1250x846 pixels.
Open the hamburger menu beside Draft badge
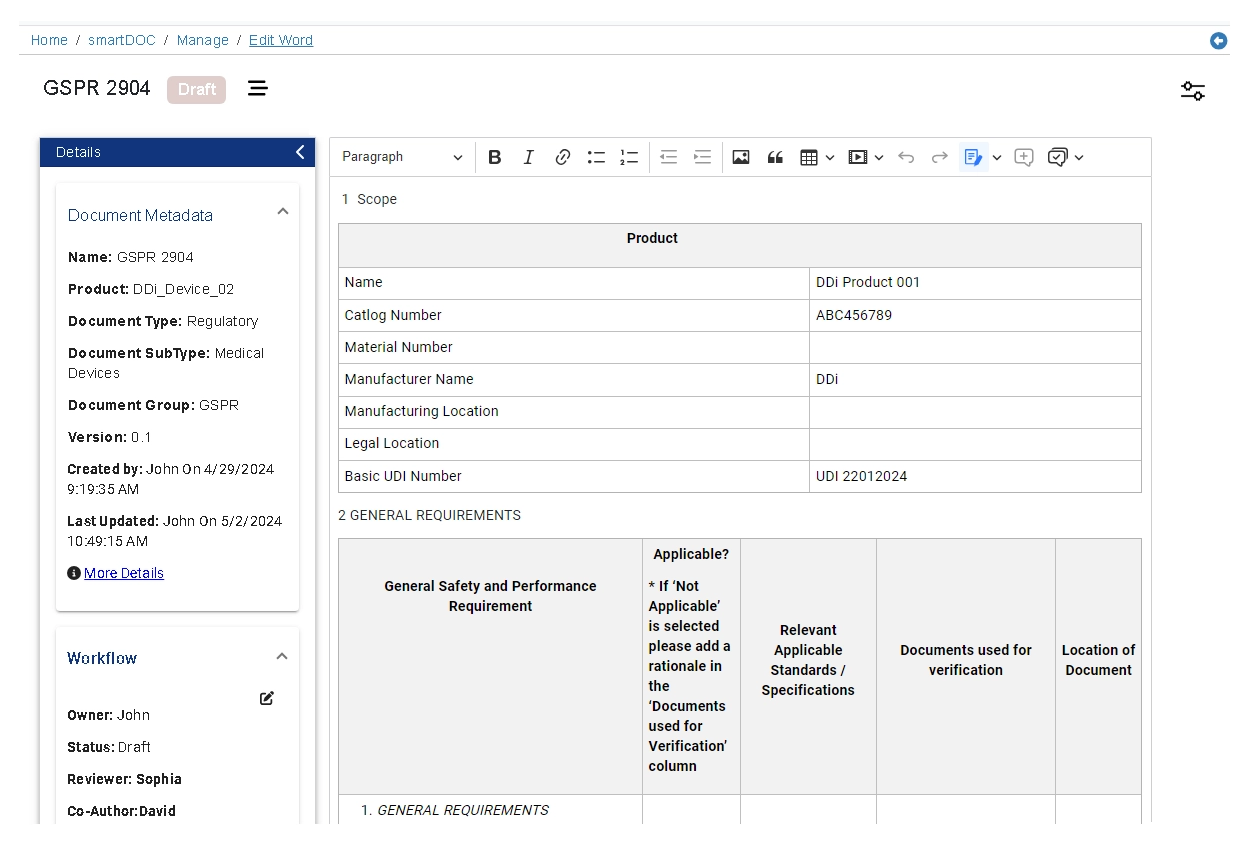coord(258,89)
